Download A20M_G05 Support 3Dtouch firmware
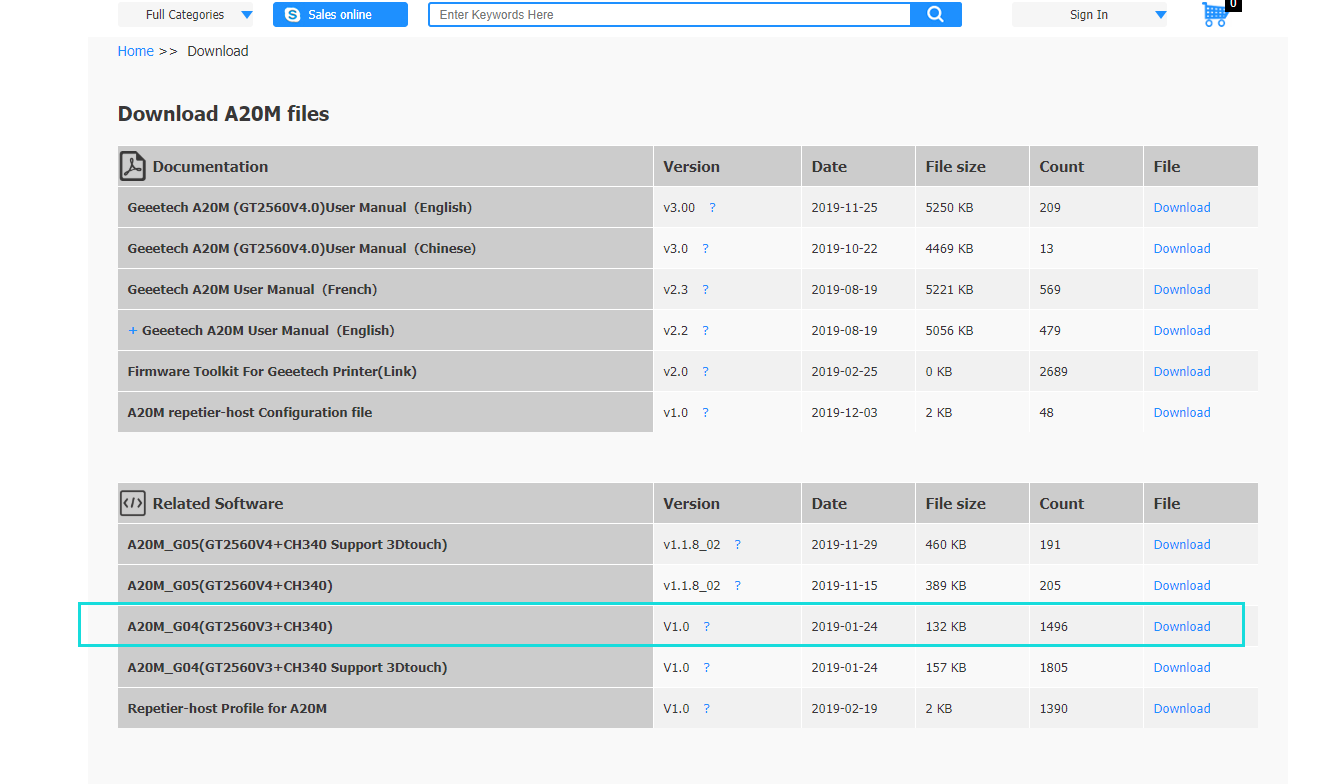Viewport: 1319px width, 784px height. click(x=1181, y=545)
